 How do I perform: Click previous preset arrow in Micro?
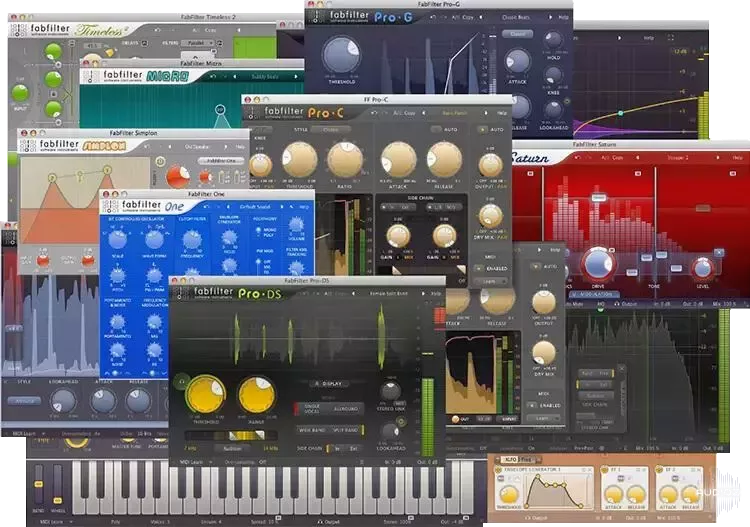pyautogui.click(x=234, y=77)
